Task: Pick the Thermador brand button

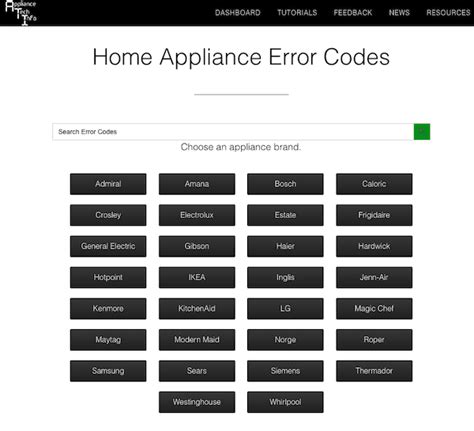Action: point(374,371)
